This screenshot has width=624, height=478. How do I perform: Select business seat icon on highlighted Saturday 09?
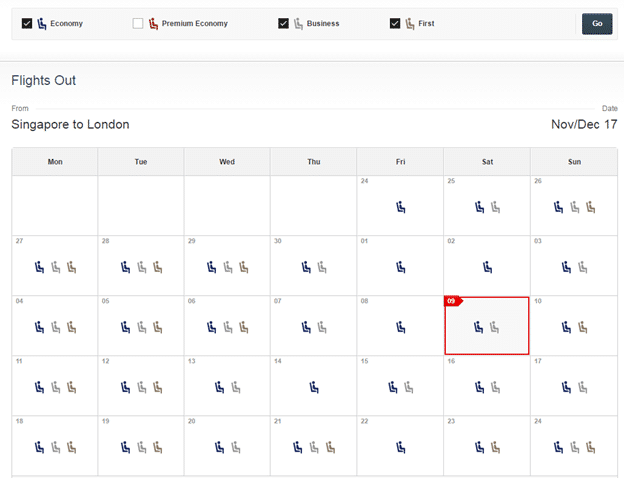[x=494, y=328]
